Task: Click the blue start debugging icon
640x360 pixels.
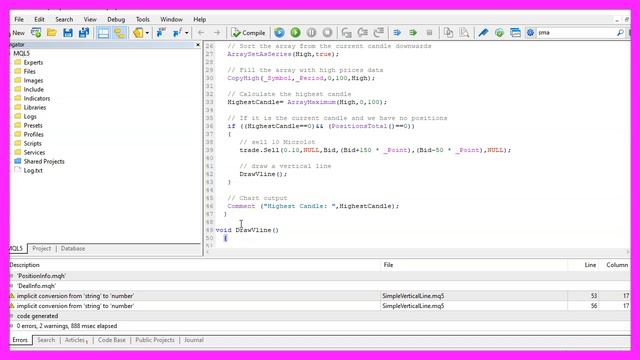Action: coord(279,33)
